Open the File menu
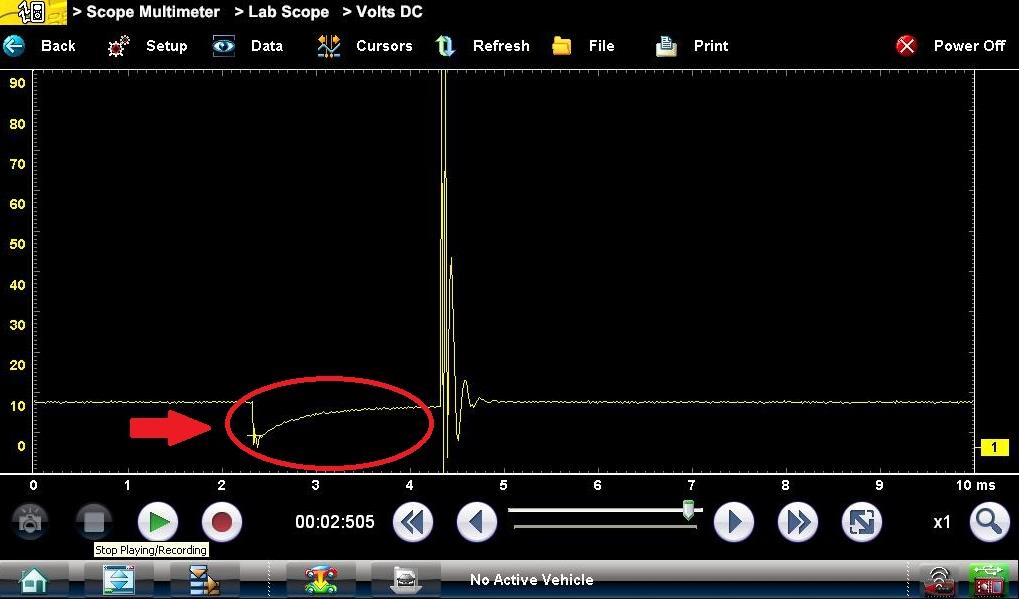Screen dimensions: 1019x599 [583, 46]
